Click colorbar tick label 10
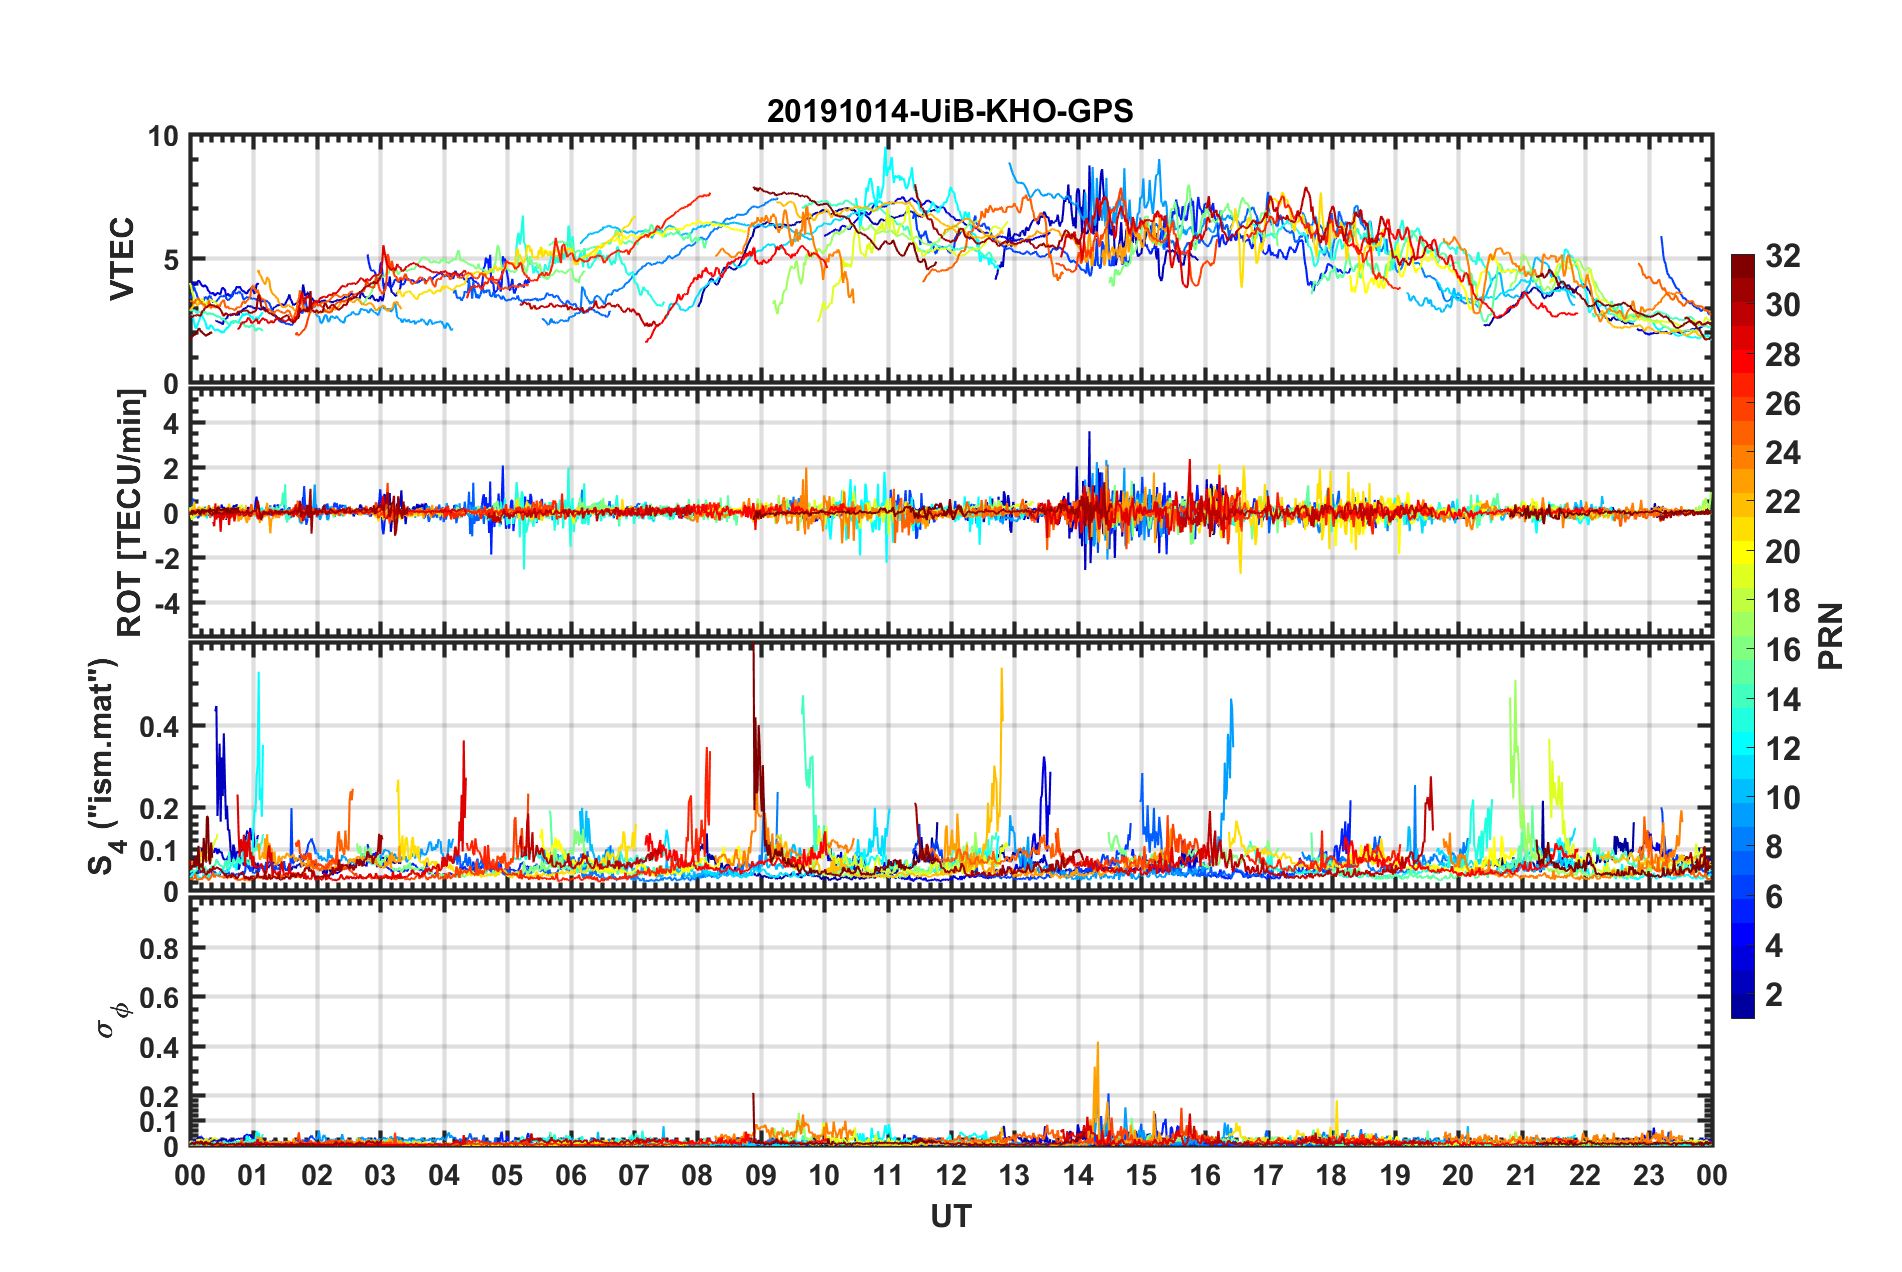1902x1272 pixels. (1782, 798)
